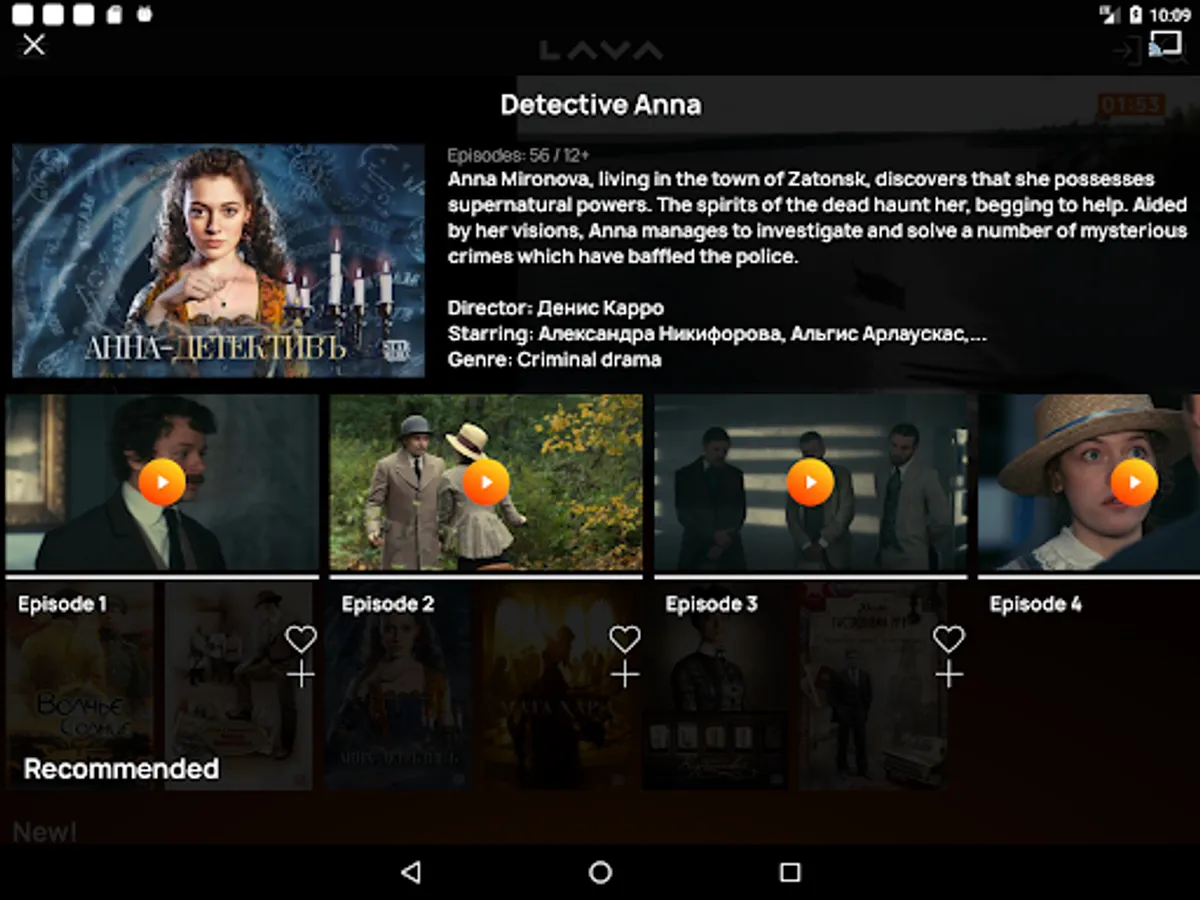Favorite Episode 3 with heart icon
This screenshot has width=1200, height=900.
949,638
